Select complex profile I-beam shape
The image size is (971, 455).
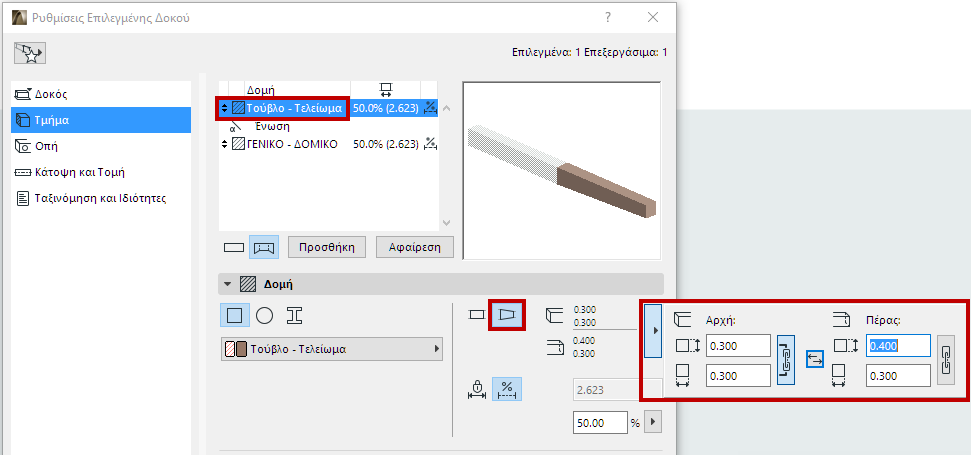(x=295, y=315)
